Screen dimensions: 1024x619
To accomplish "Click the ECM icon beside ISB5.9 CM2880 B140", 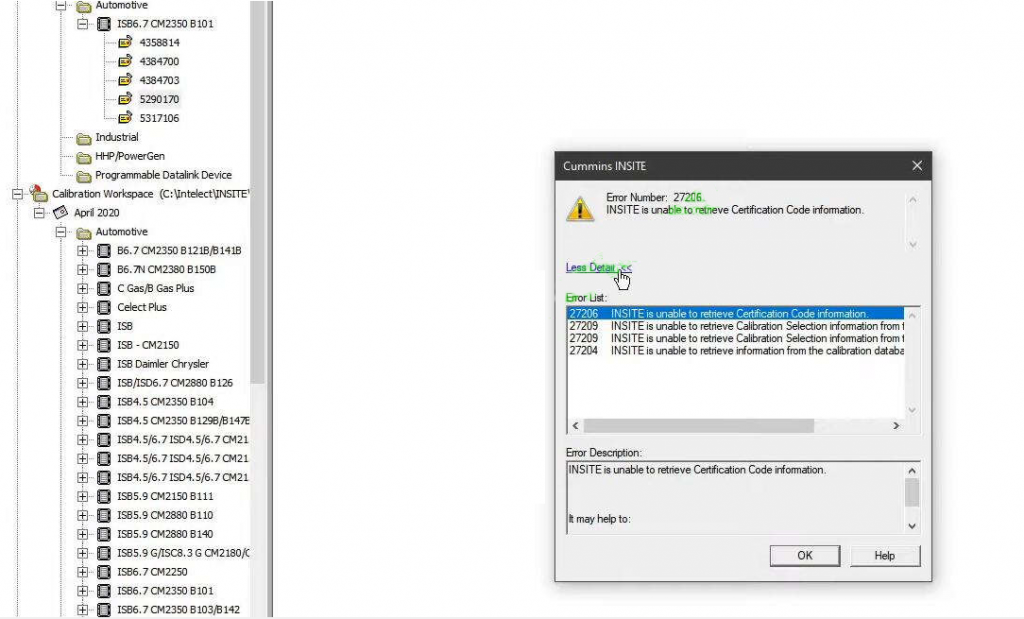I will (104, 534).
